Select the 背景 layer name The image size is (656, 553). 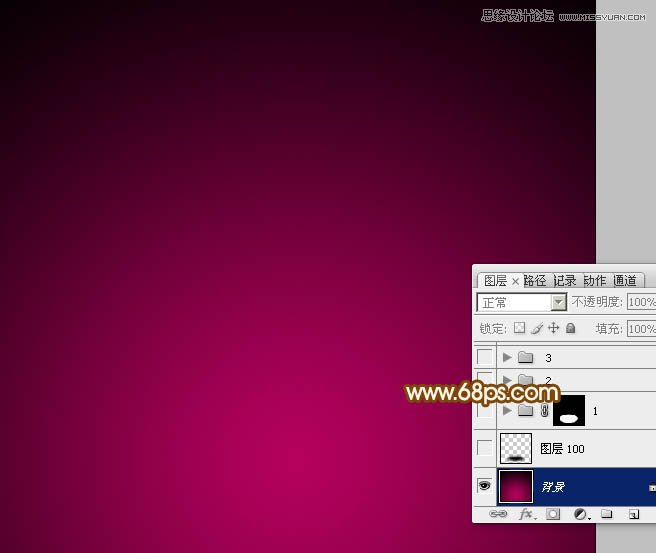coord(553,487)
